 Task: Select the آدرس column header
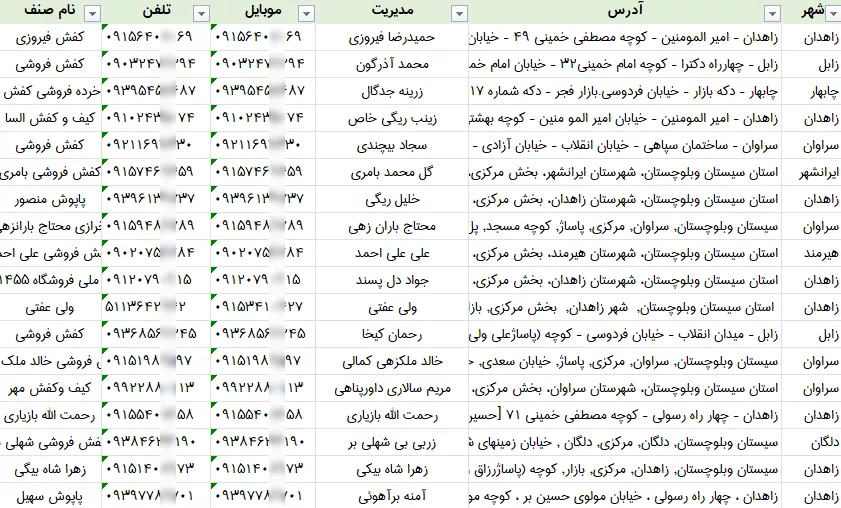tap(625, 11)
